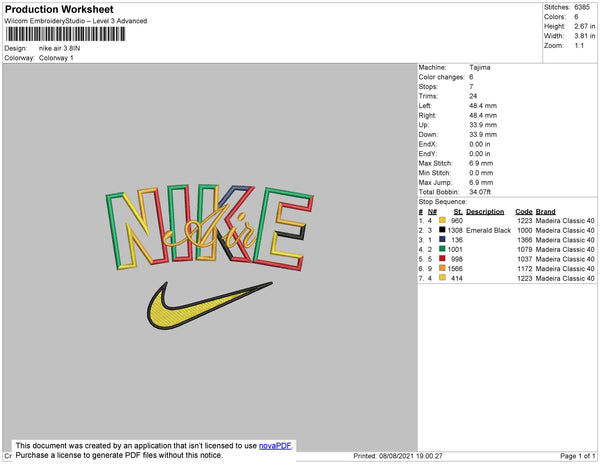600x464 pixels.
Task: Select the EndX value 0.00 in
Action: [x=480, y=144]
